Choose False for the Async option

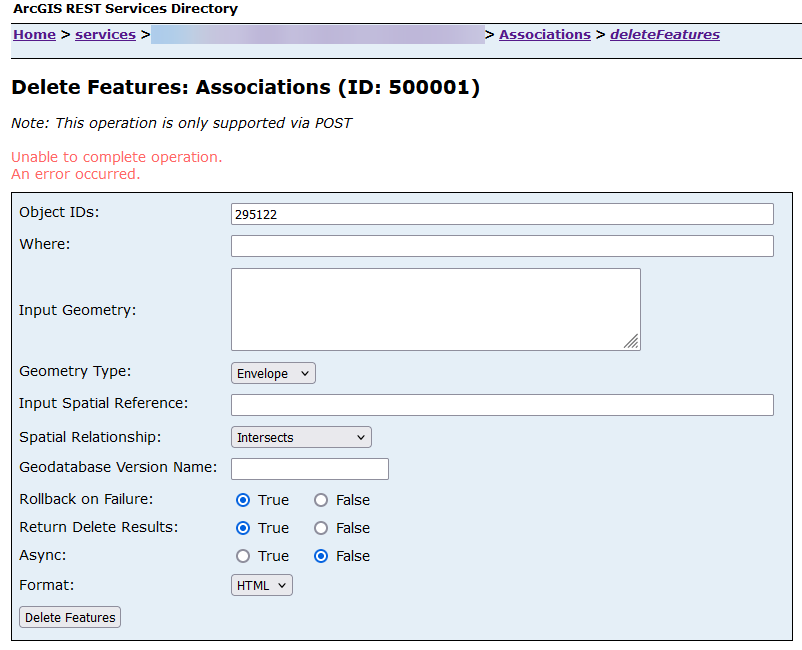[x=321, y=556]
